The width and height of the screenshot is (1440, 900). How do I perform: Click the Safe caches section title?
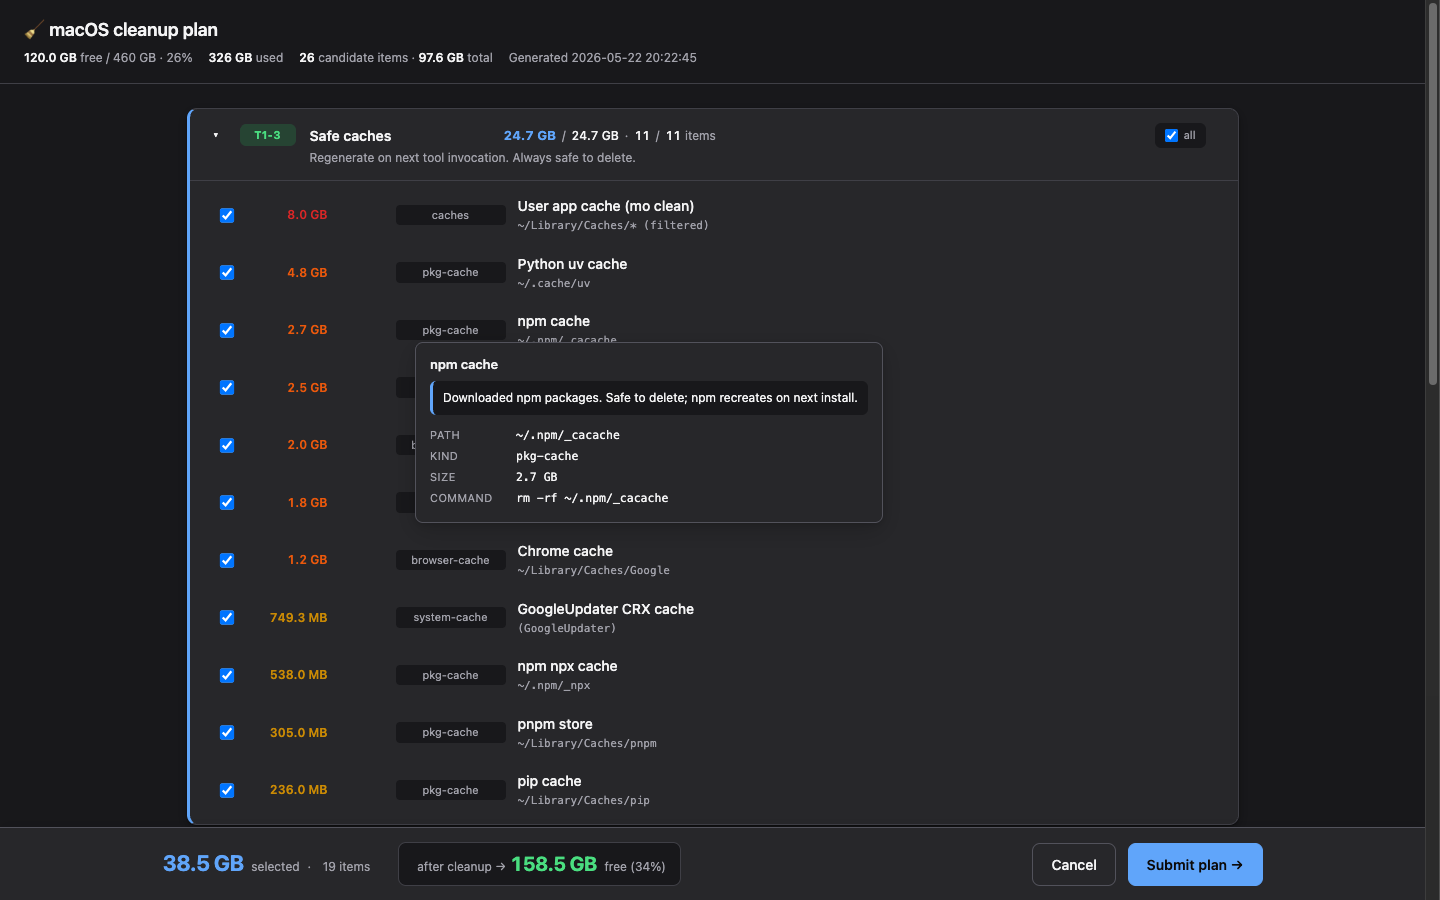coord(350,136)
